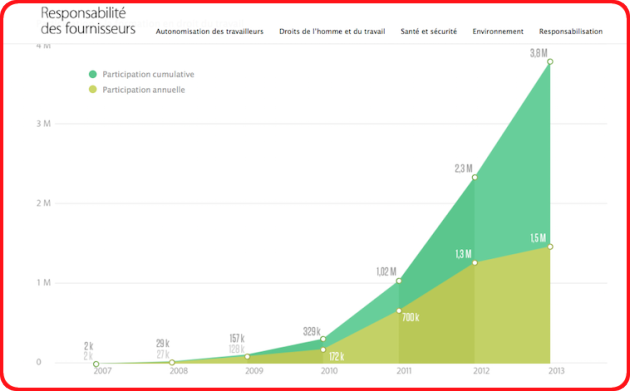This screenshot has height=391, width=630.
Task: Click the 2009 x-axis label
Action: [x=254, y=371]
